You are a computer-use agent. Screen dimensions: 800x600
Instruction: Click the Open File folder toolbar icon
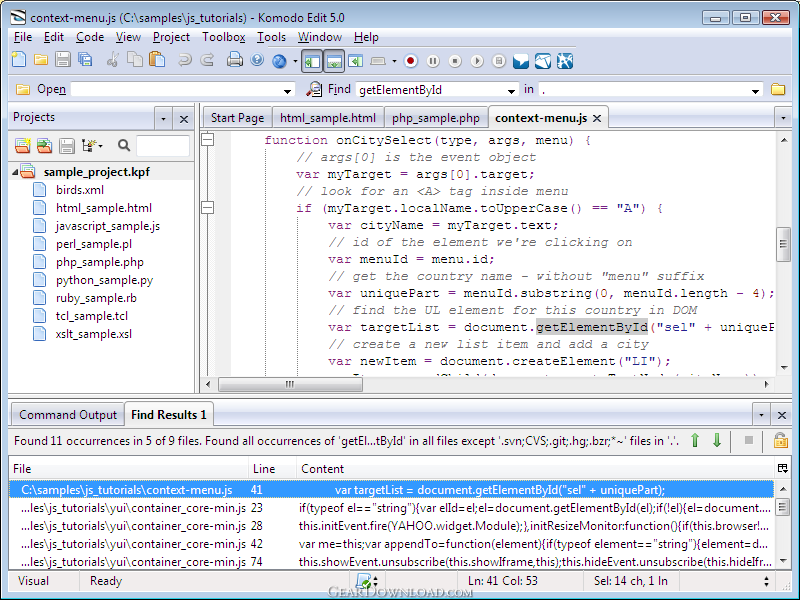point(41,60)
